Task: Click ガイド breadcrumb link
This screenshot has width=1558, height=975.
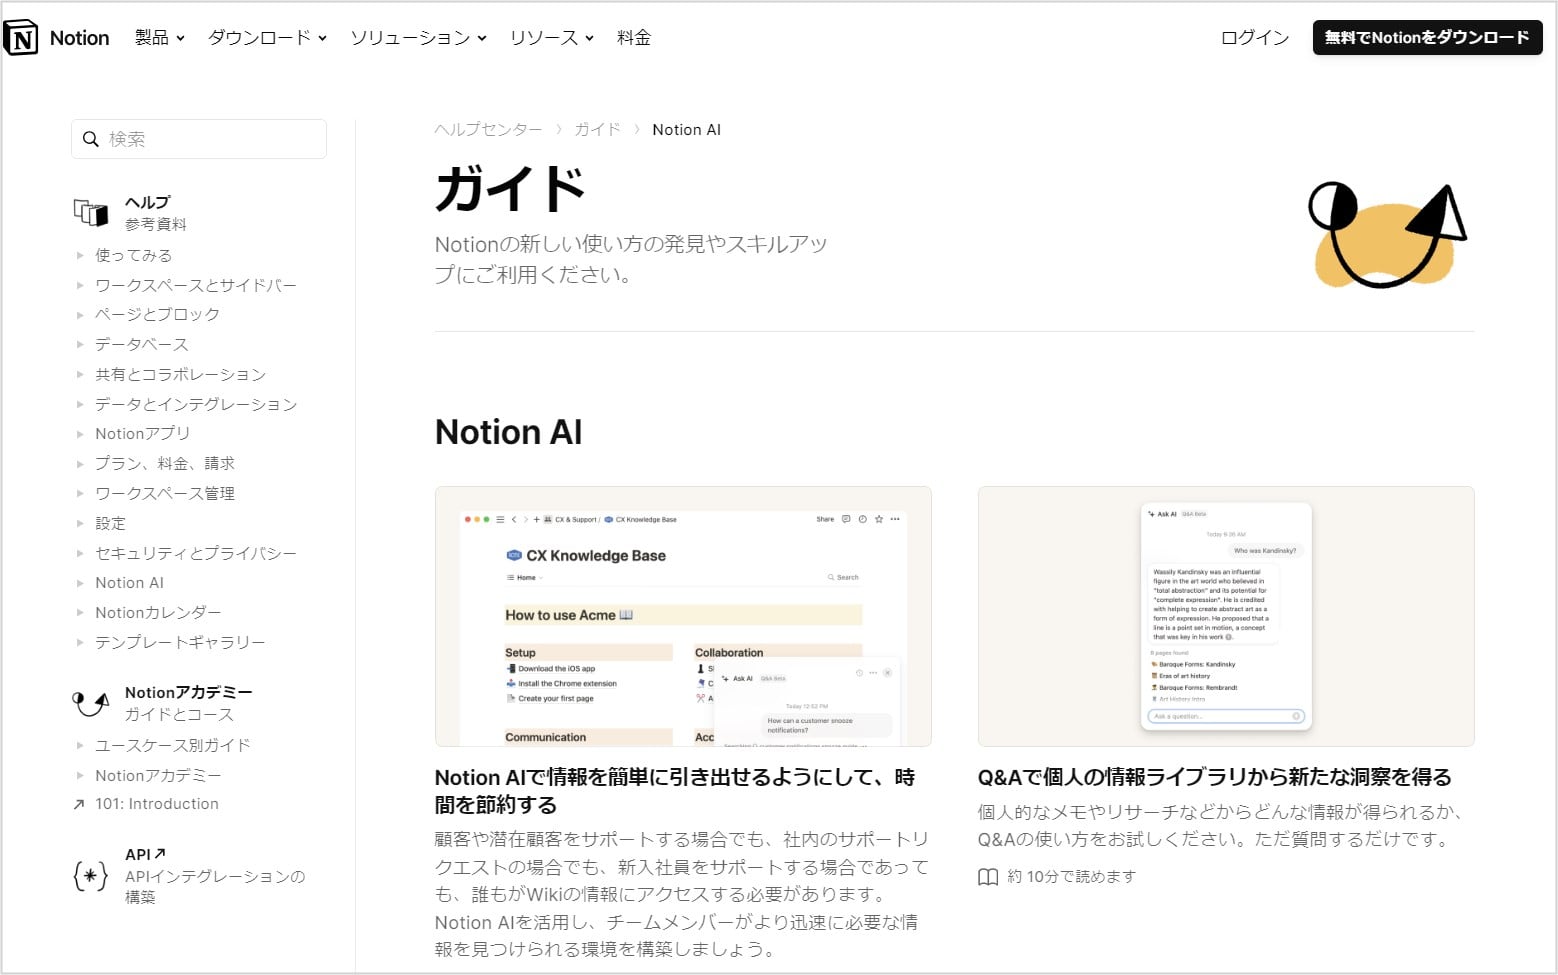Action: 597,130
